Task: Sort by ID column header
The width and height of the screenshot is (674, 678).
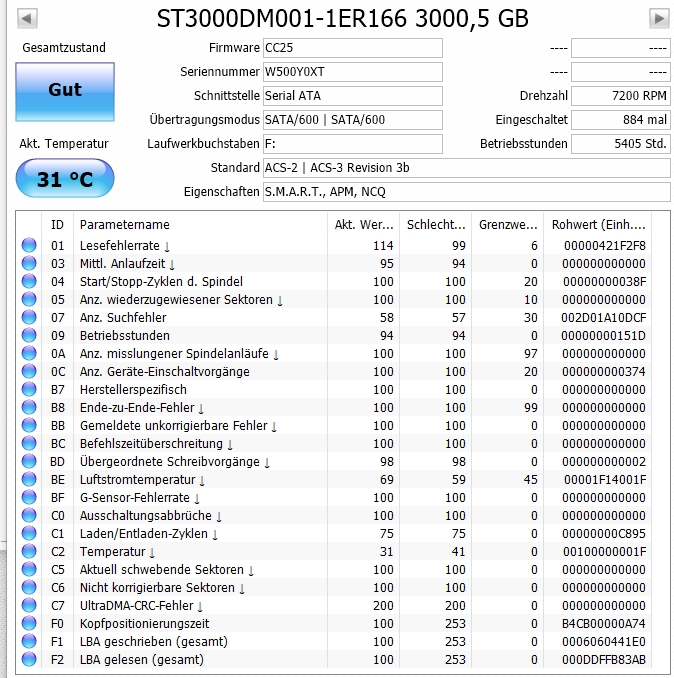Action: click(x=57, y=225)
